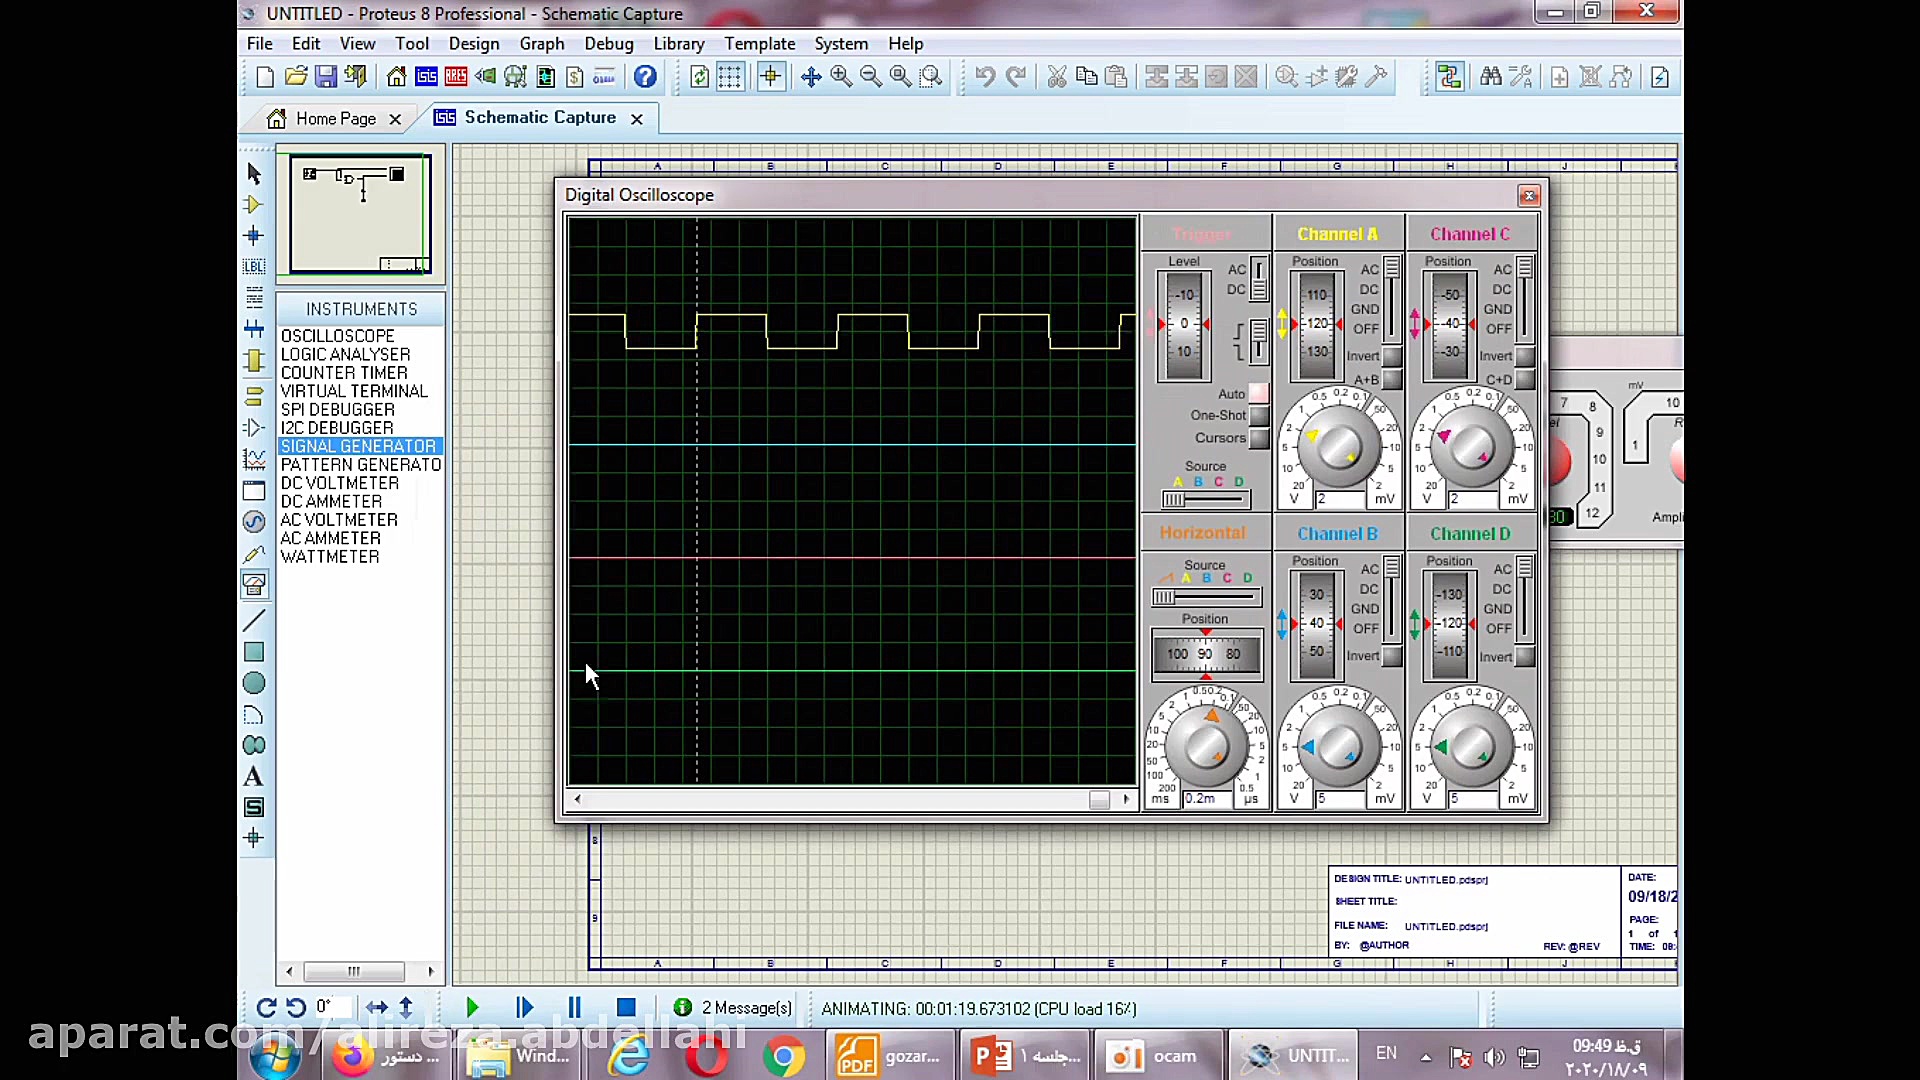The height and width of the screenshot is (1080, 1920).
Task: Toggle the Auto trigger button
Action: click(x=1259, y=394)
